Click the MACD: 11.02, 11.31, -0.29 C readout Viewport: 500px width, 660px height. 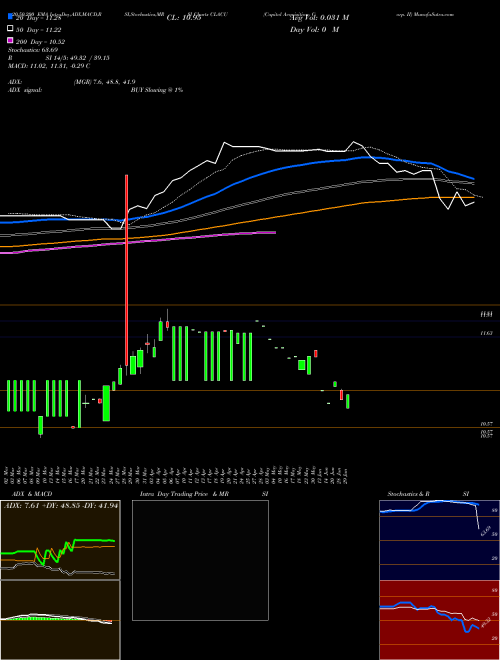click(x=49, y=66)
